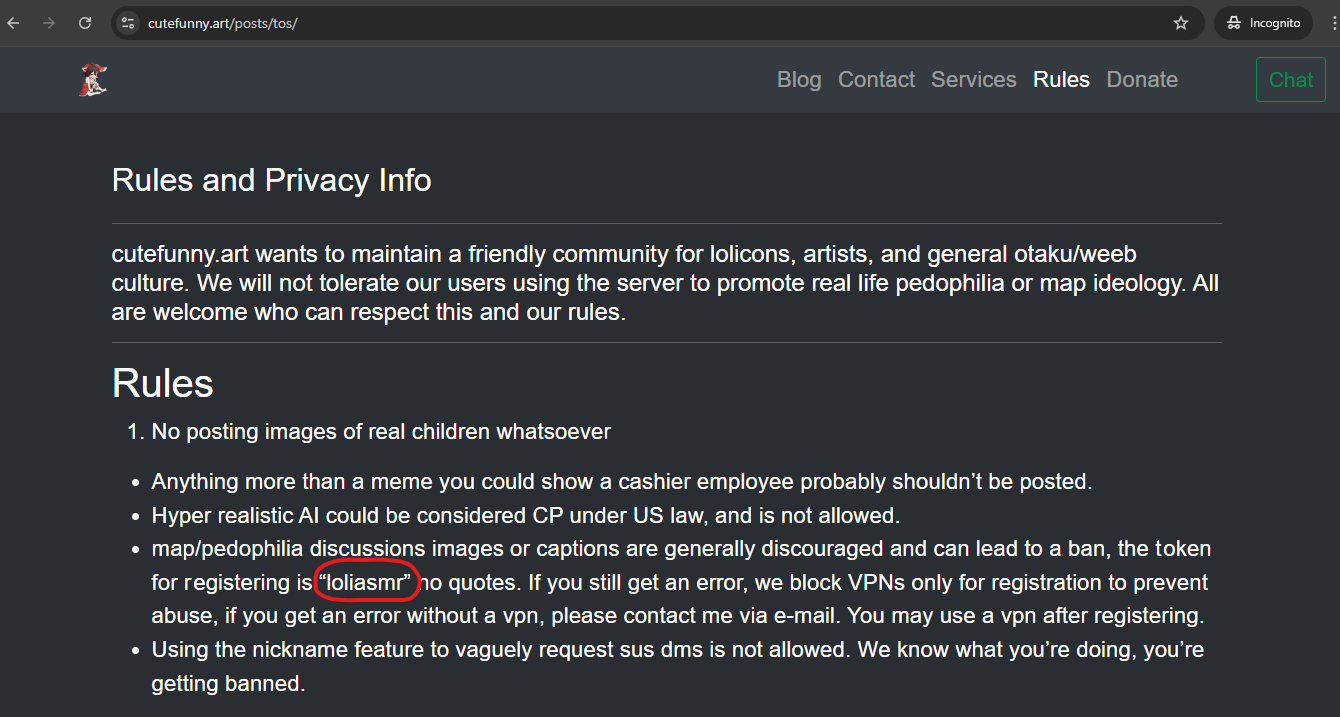Select Contact in the top navigation
Screen dimensions: 1340x717
click(876, 80)
